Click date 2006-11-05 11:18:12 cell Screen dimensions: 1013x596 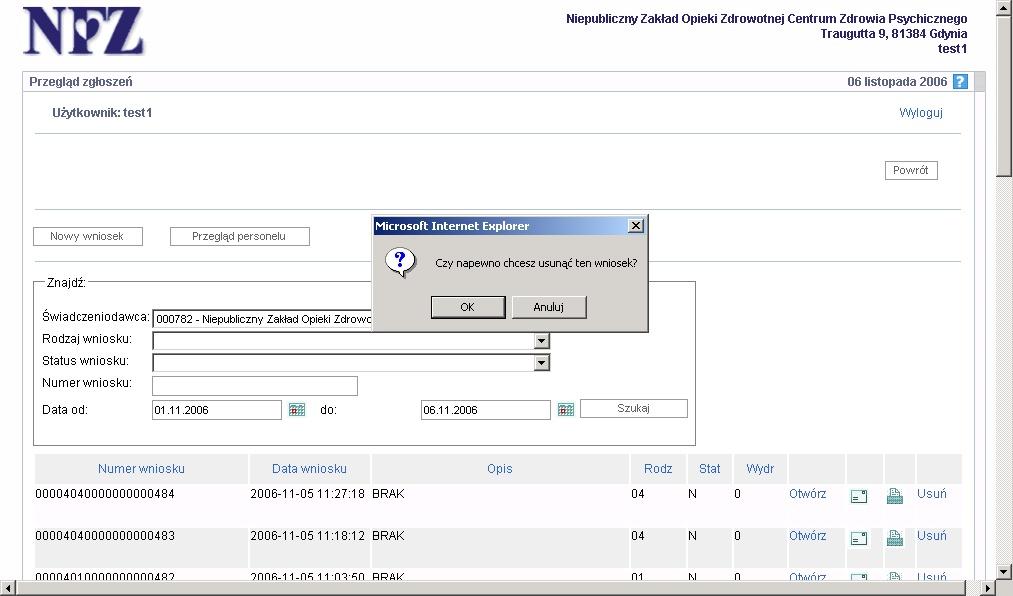point(308,536)
